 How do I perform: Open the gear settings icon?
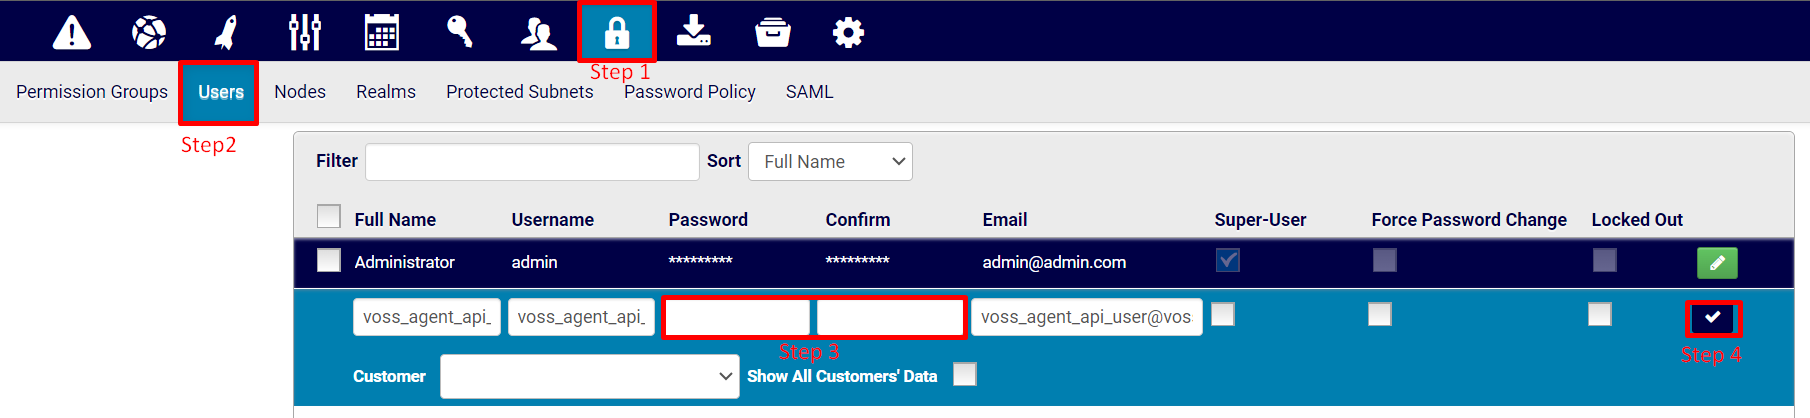[x=848, y=32]
